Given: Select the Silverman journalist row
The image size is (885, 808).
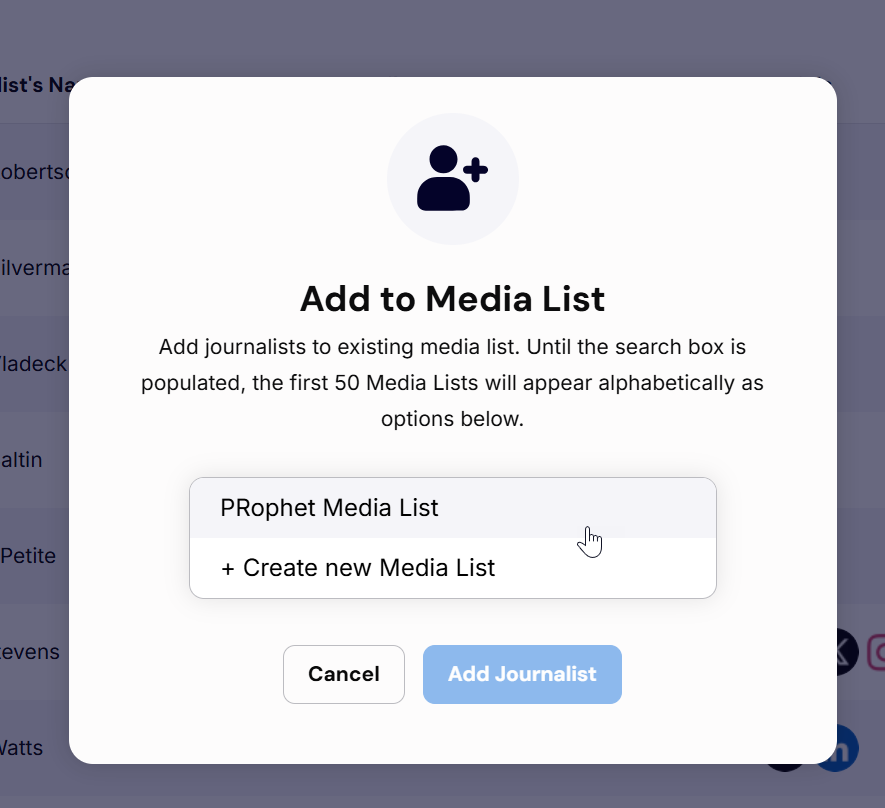Looking at the screenshot, I should [x=34, y=268].
